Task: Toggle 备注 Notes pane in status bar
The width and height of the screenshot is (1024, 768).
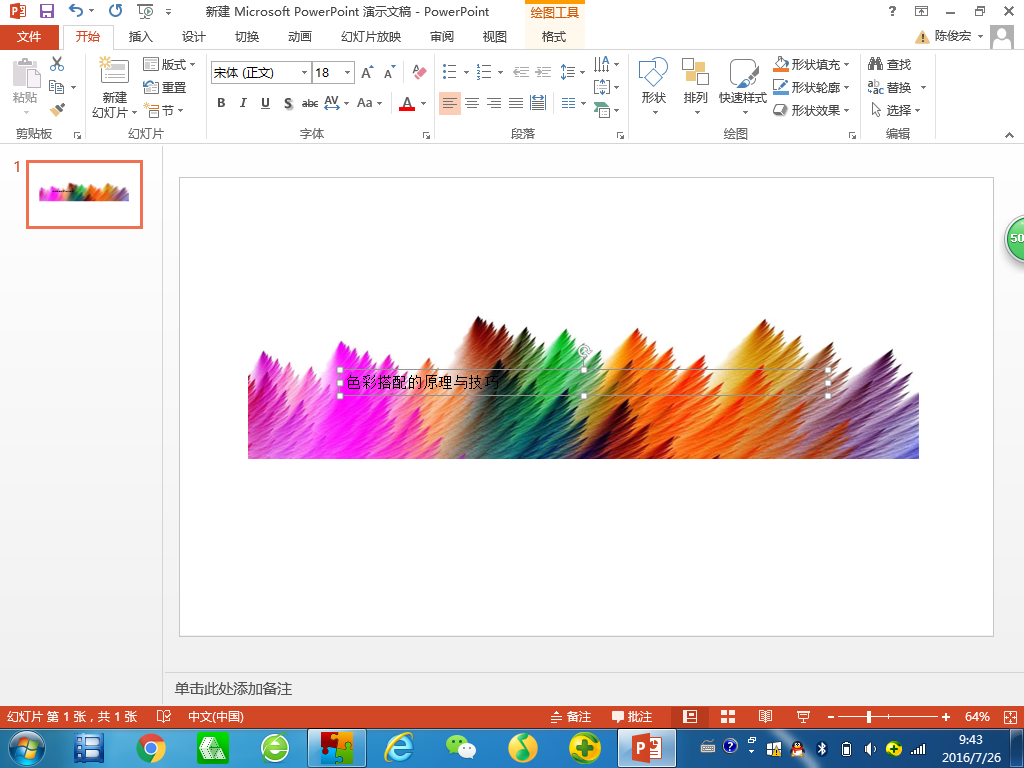Action: (x=571, y=716)
